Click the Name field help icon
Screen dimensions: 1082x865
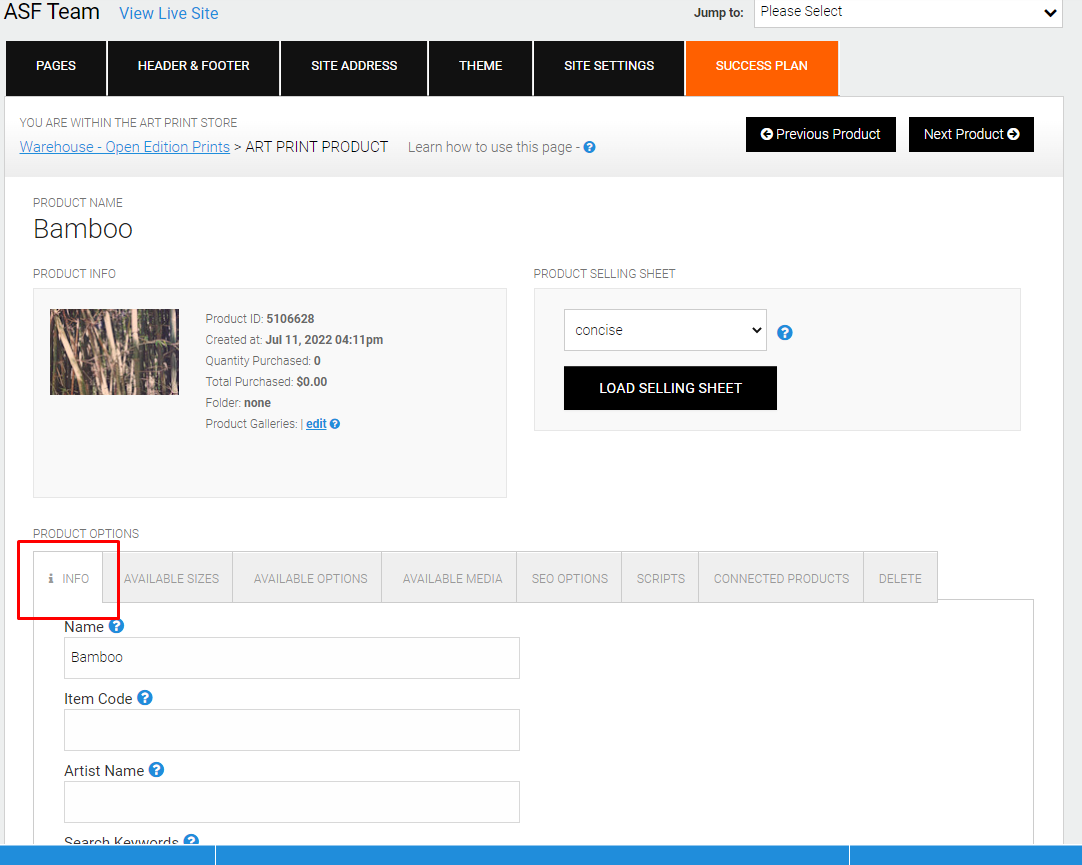click(116, 626)
